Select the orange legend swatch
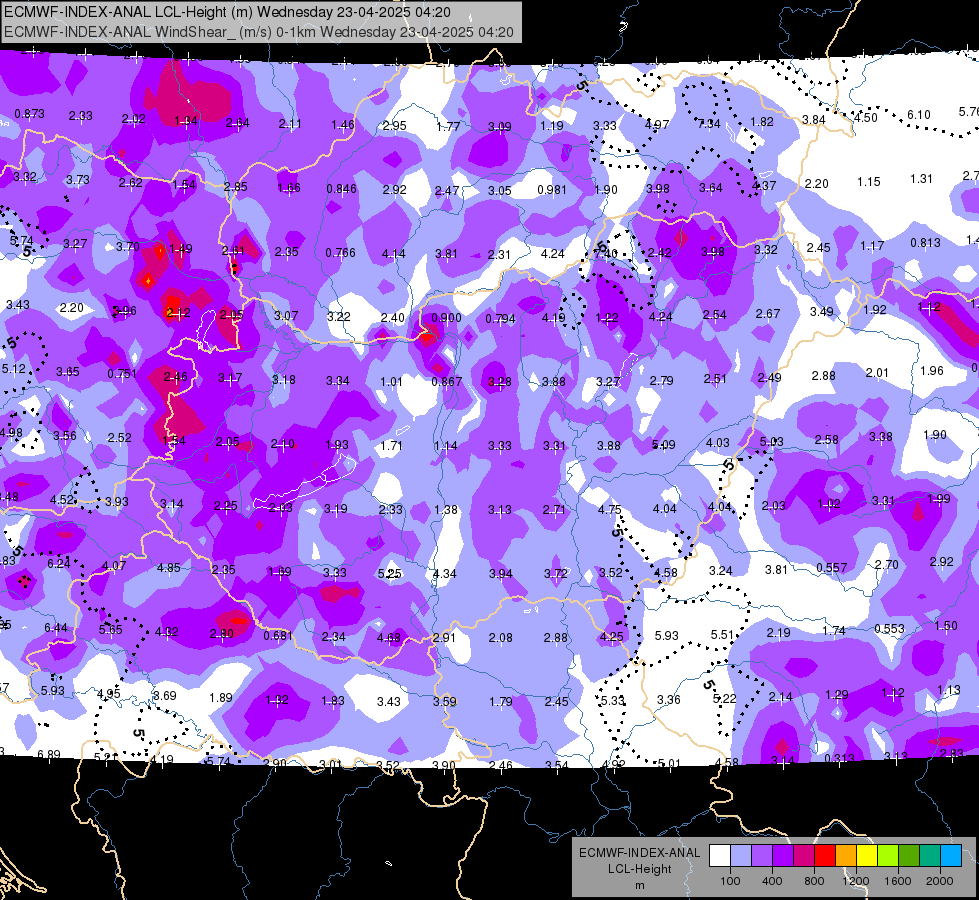The image size is (979, 900). click(x=847, y=856)
